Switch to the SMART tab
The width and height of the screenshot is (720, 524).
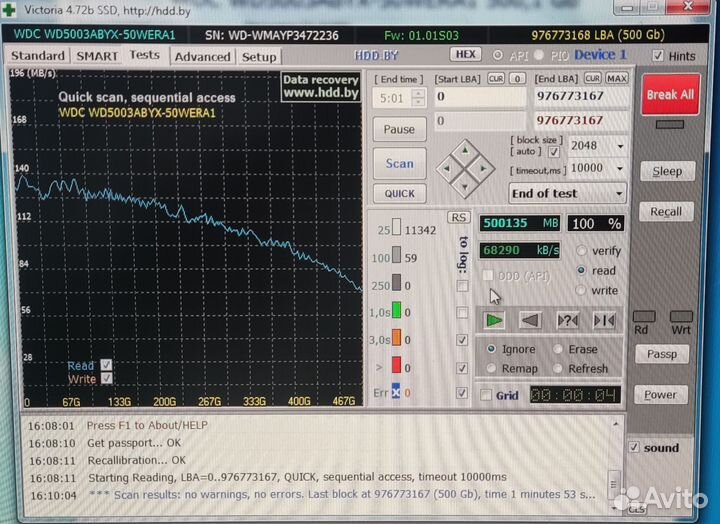97,56
